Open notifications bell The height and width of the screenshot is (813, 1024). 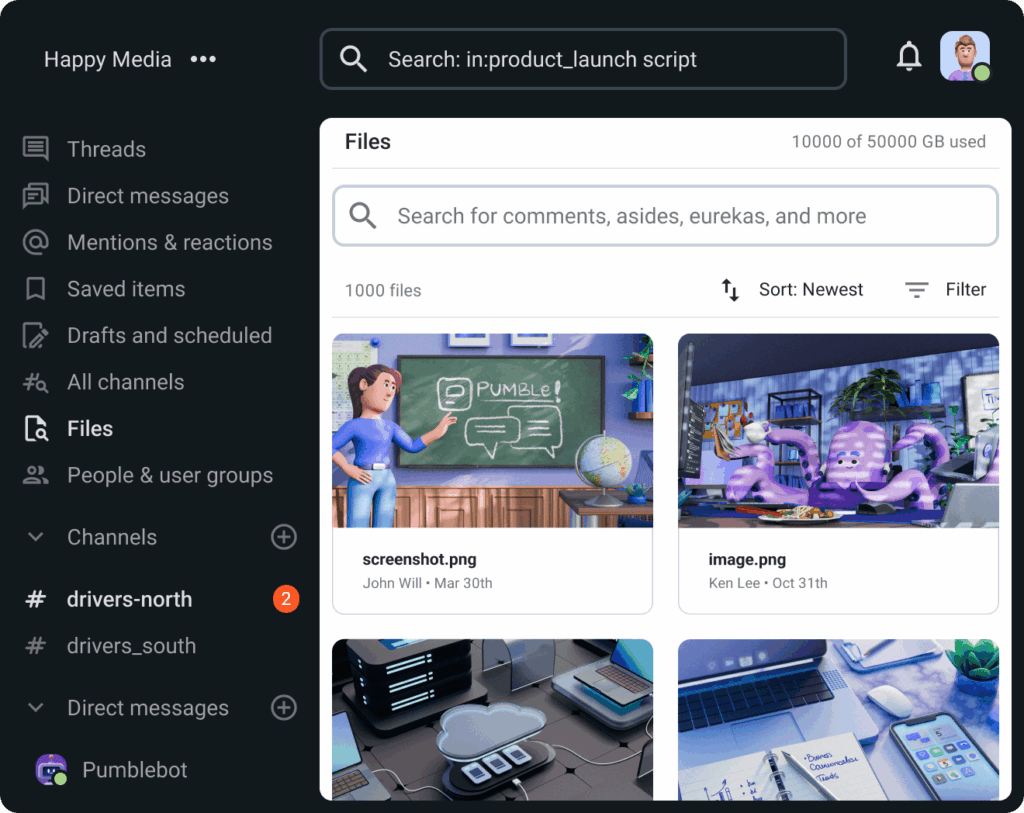click(908, 56)
